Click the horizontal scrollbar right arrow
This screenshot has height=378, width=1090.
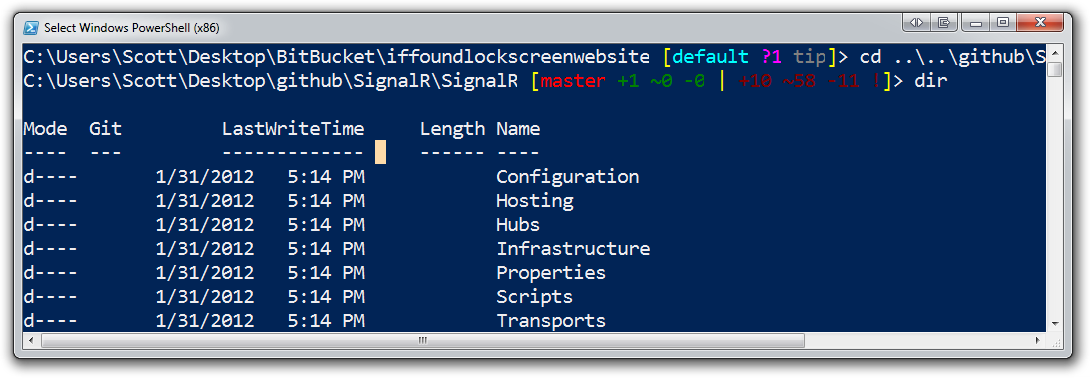click(x=1039, y=340)
